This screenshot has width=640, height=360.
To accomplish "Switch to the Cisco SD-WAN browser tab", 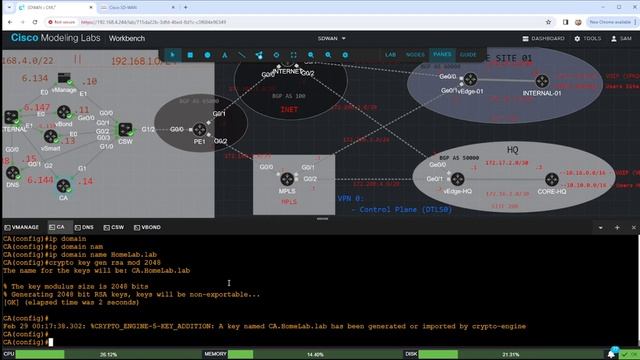I will [x=137, y=7].
